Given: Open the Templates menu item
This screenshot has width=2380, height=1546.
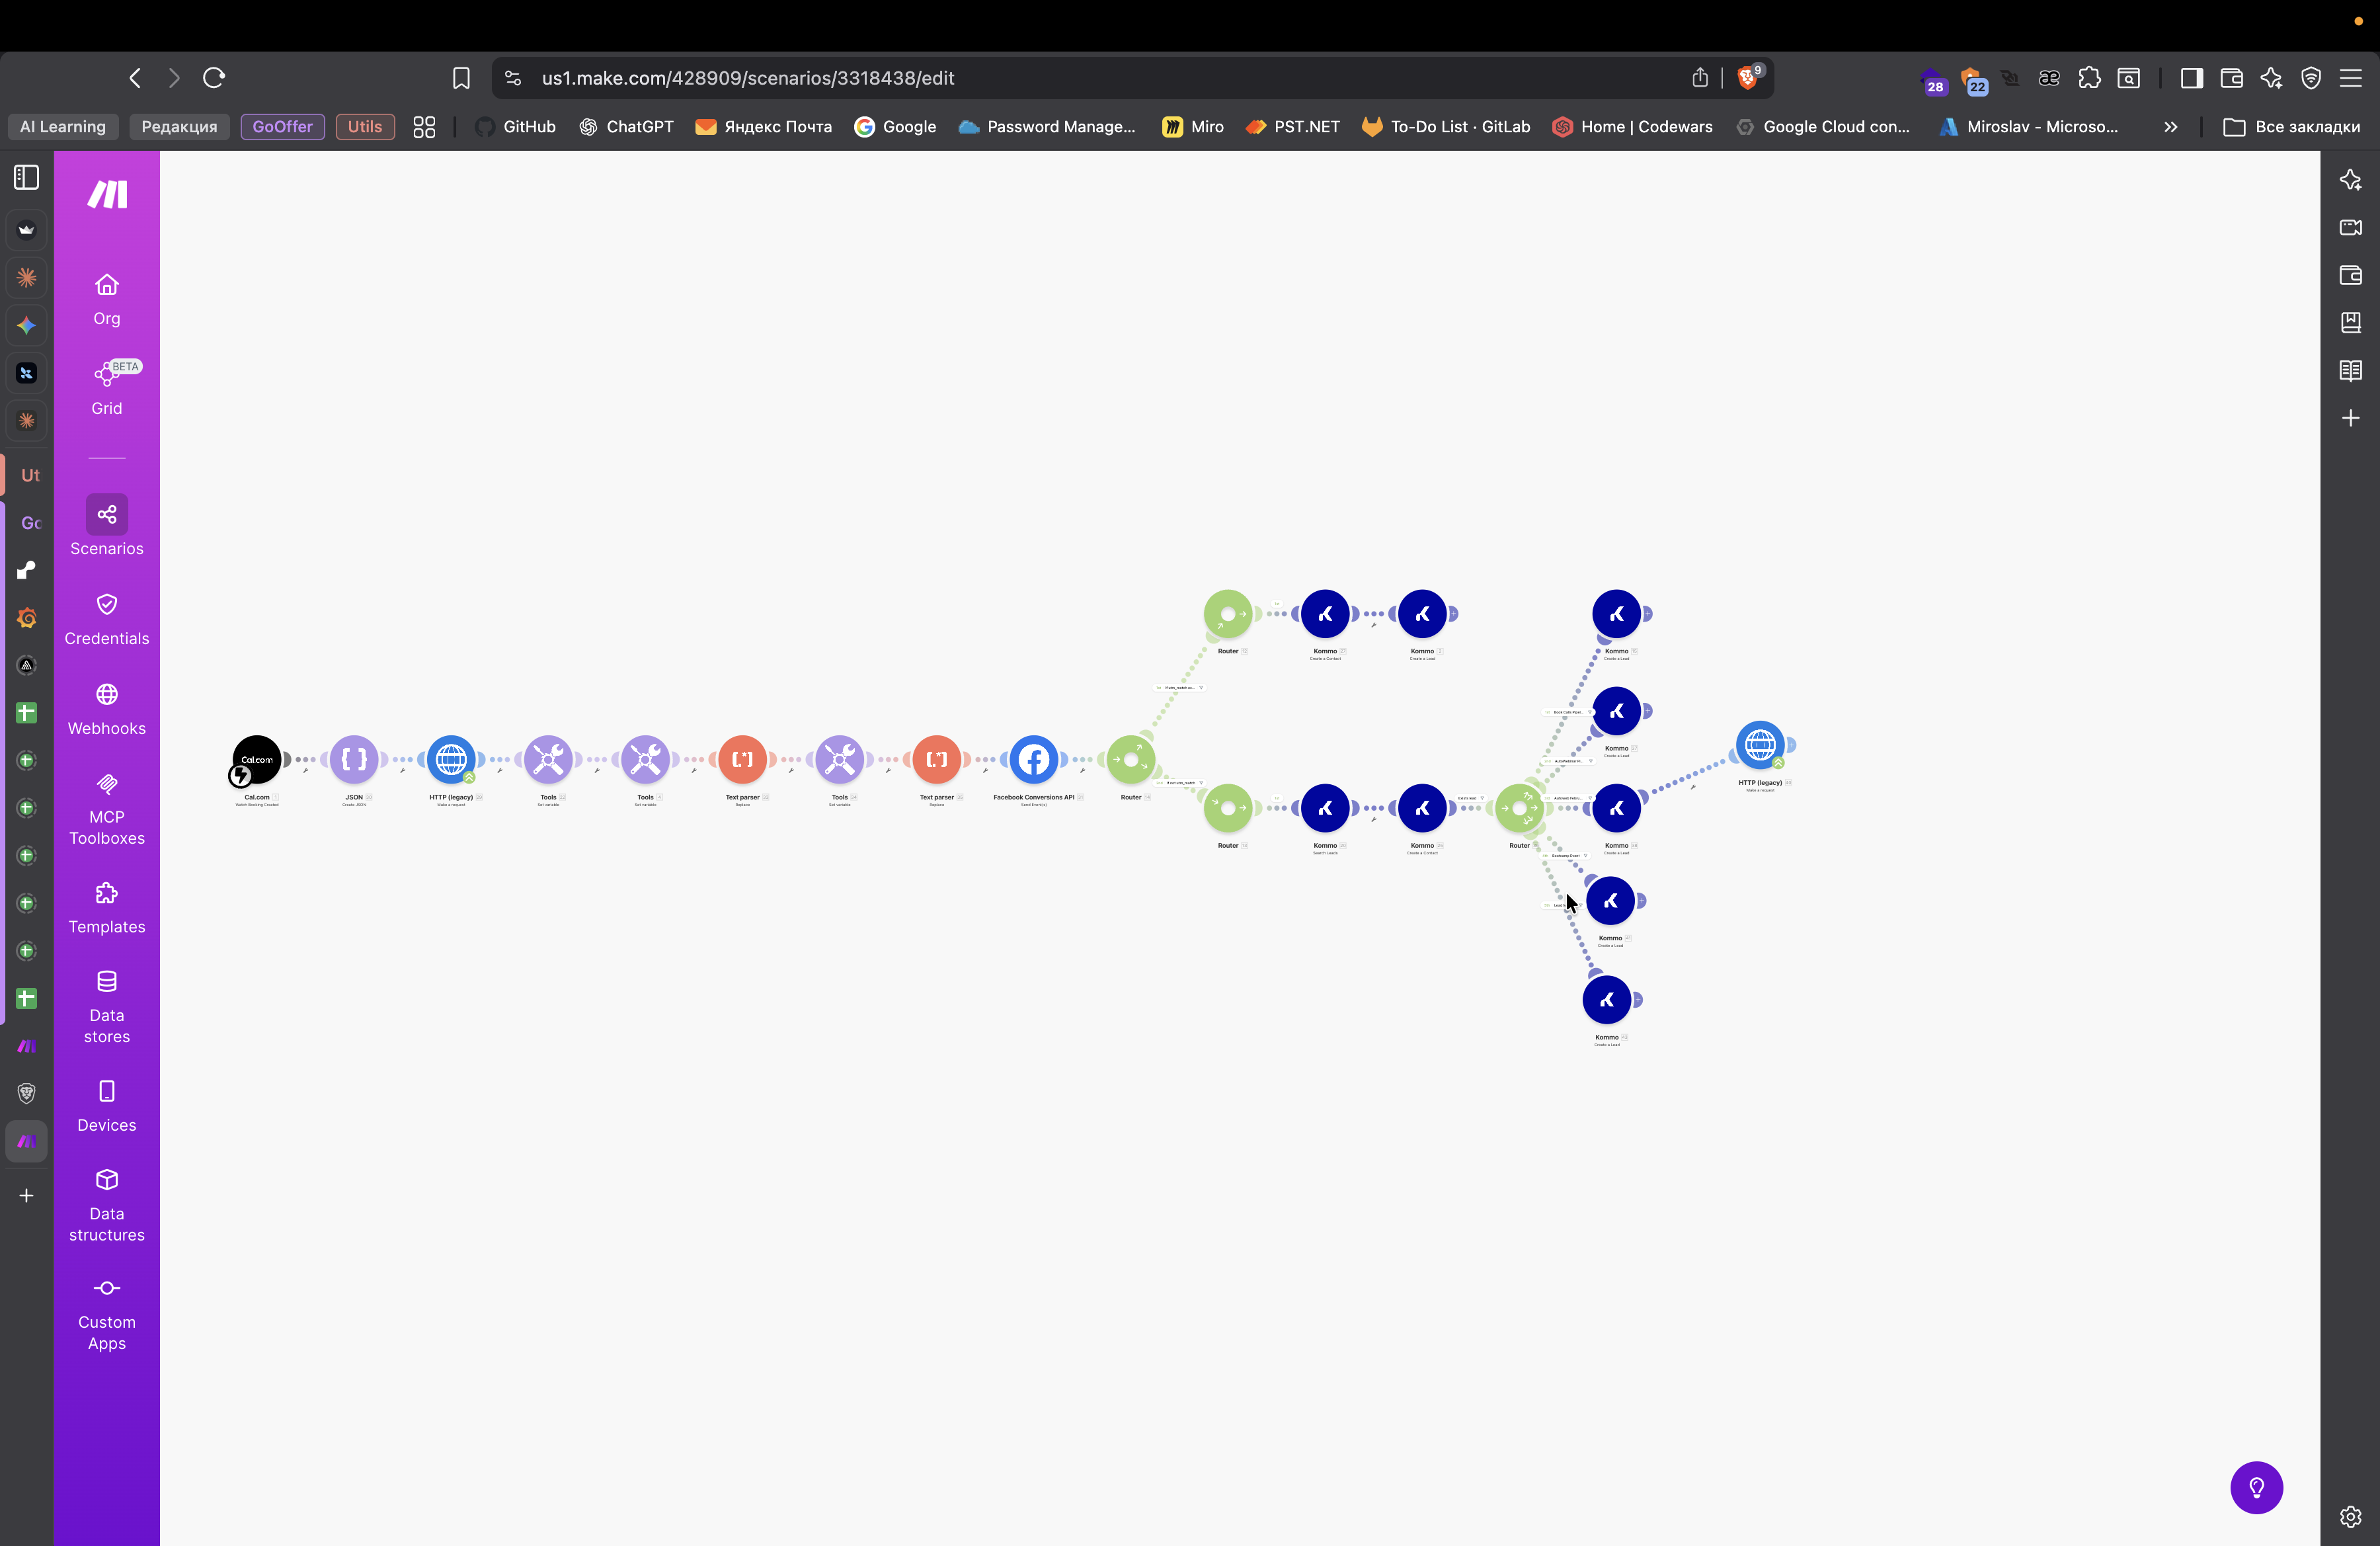Looking at the screenshot, I should coord(107,907).
